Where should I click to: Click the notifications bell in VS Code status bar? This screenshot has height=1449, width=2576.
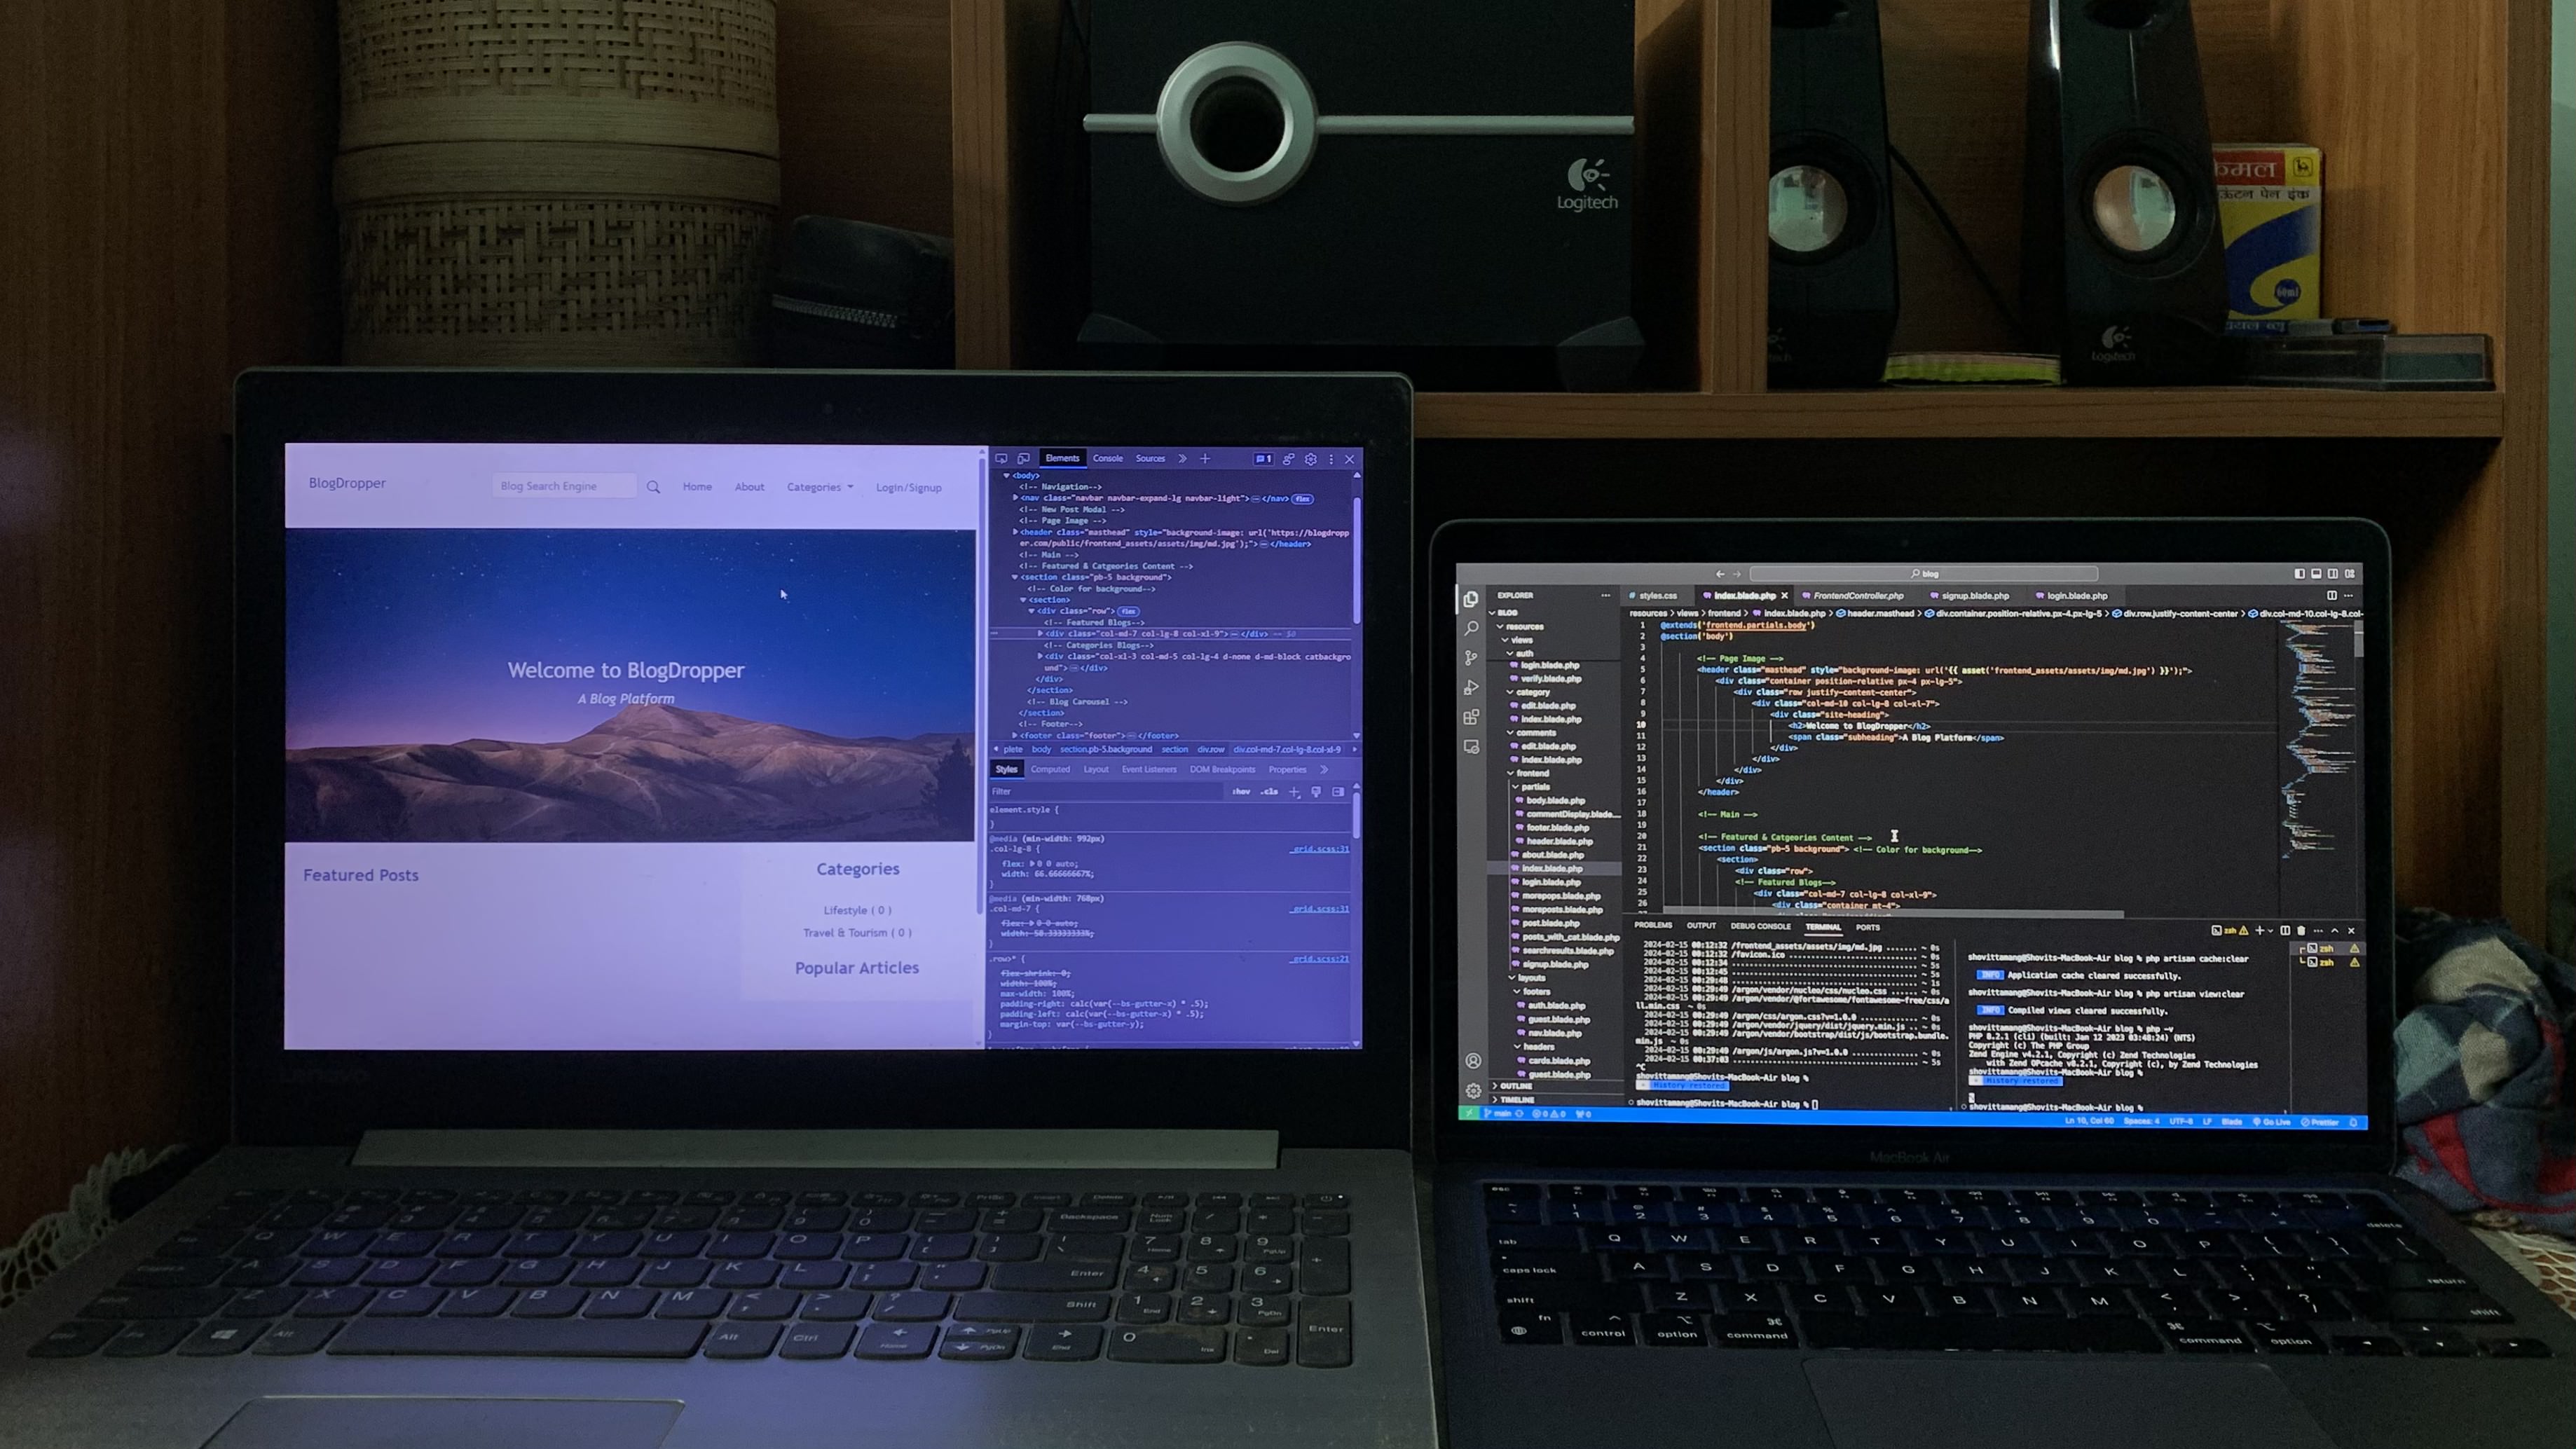coord(2353,1123)
